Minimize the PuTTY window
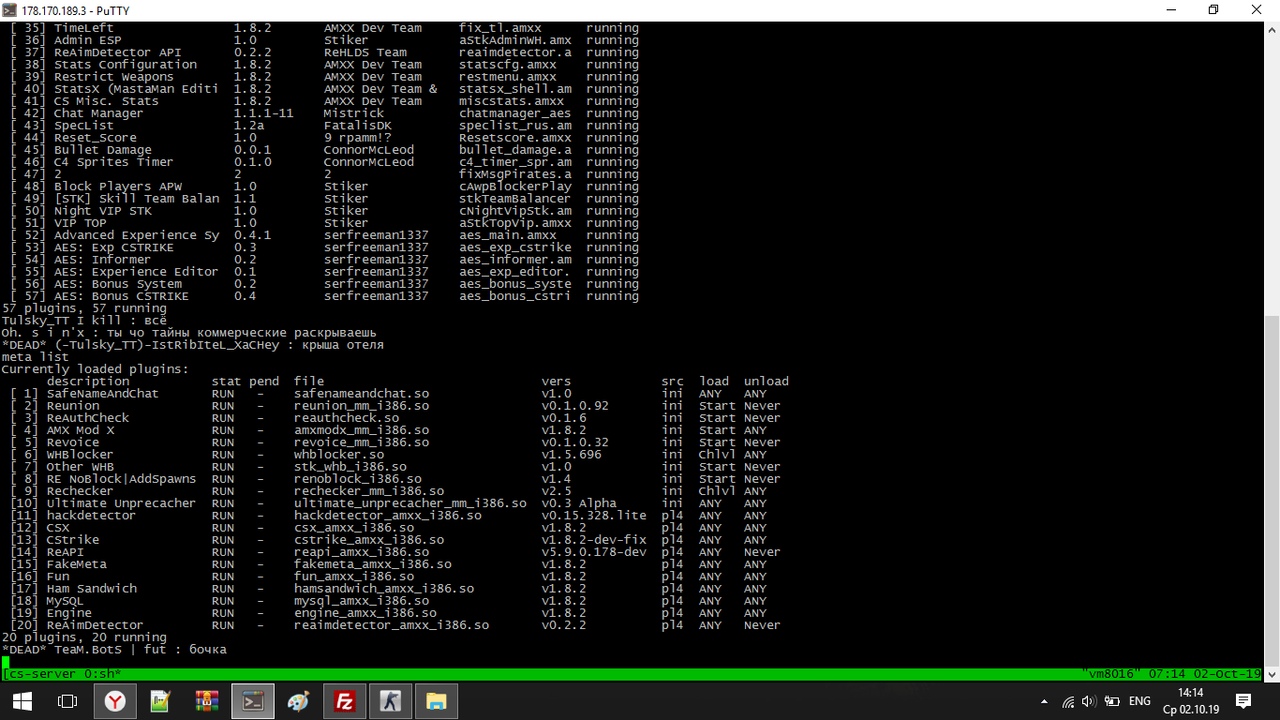The width and height of the screenshot is (1280, 720). tap(1171, 10)
